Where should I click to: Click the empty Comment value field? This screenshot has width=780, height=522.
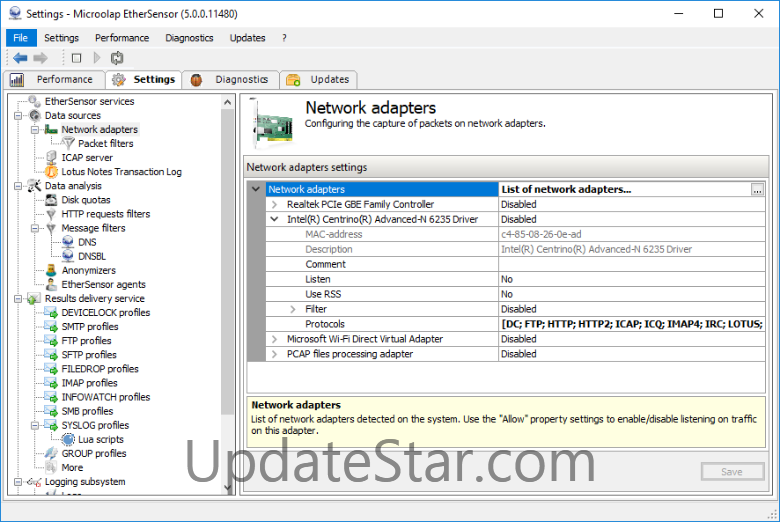pos(632,264)
